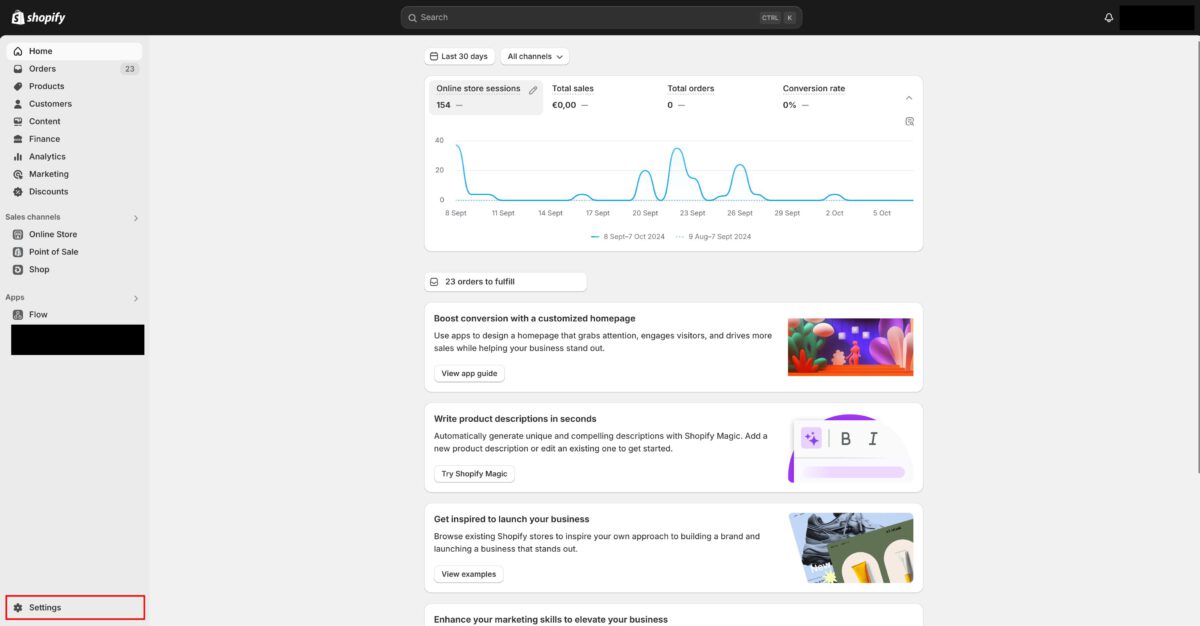Collapse the metrics chart card
Image resolution: width=1200 pixels, height=626 pixels.
pyautogui.click(x=909, y=98)
